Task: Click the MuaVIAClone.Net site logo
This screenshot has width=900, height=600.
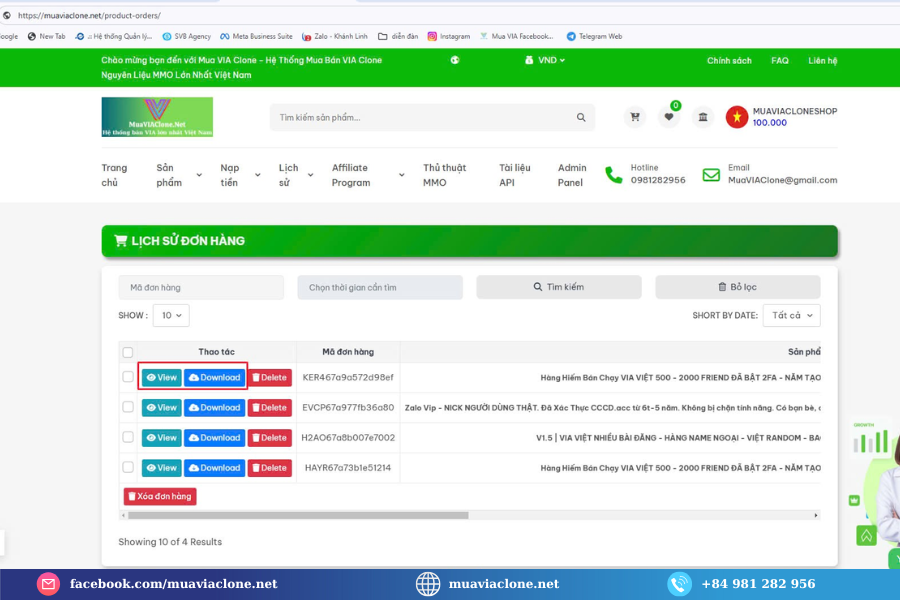Action: 157,117
